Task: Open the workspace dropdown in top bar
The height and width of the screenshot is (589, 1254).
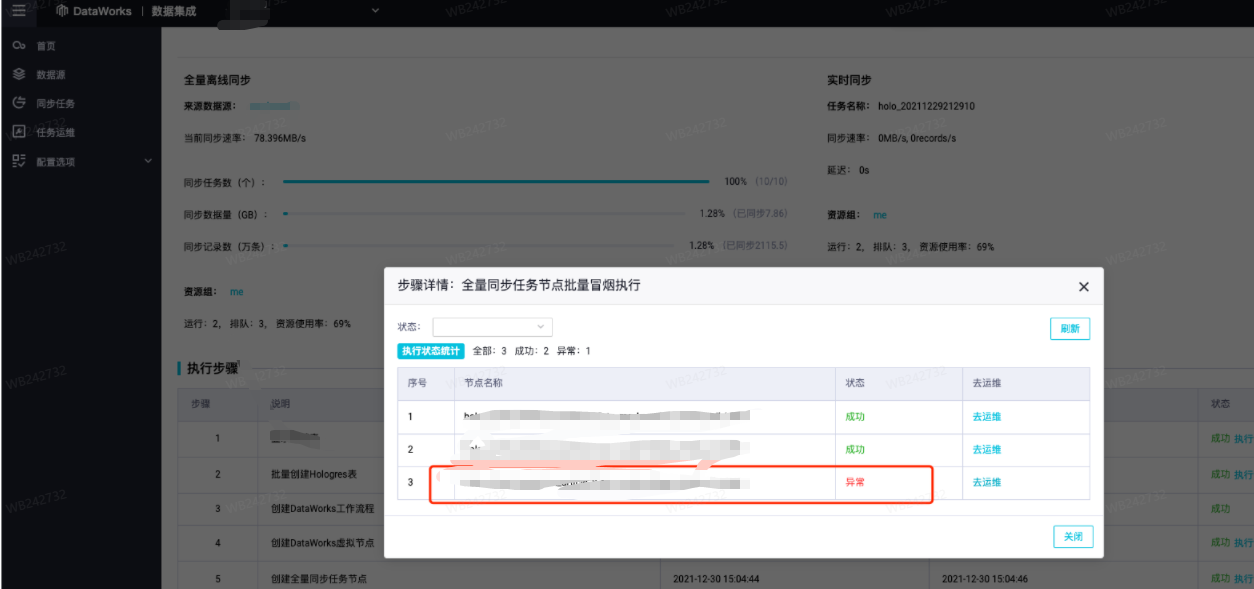Action: 376,11
